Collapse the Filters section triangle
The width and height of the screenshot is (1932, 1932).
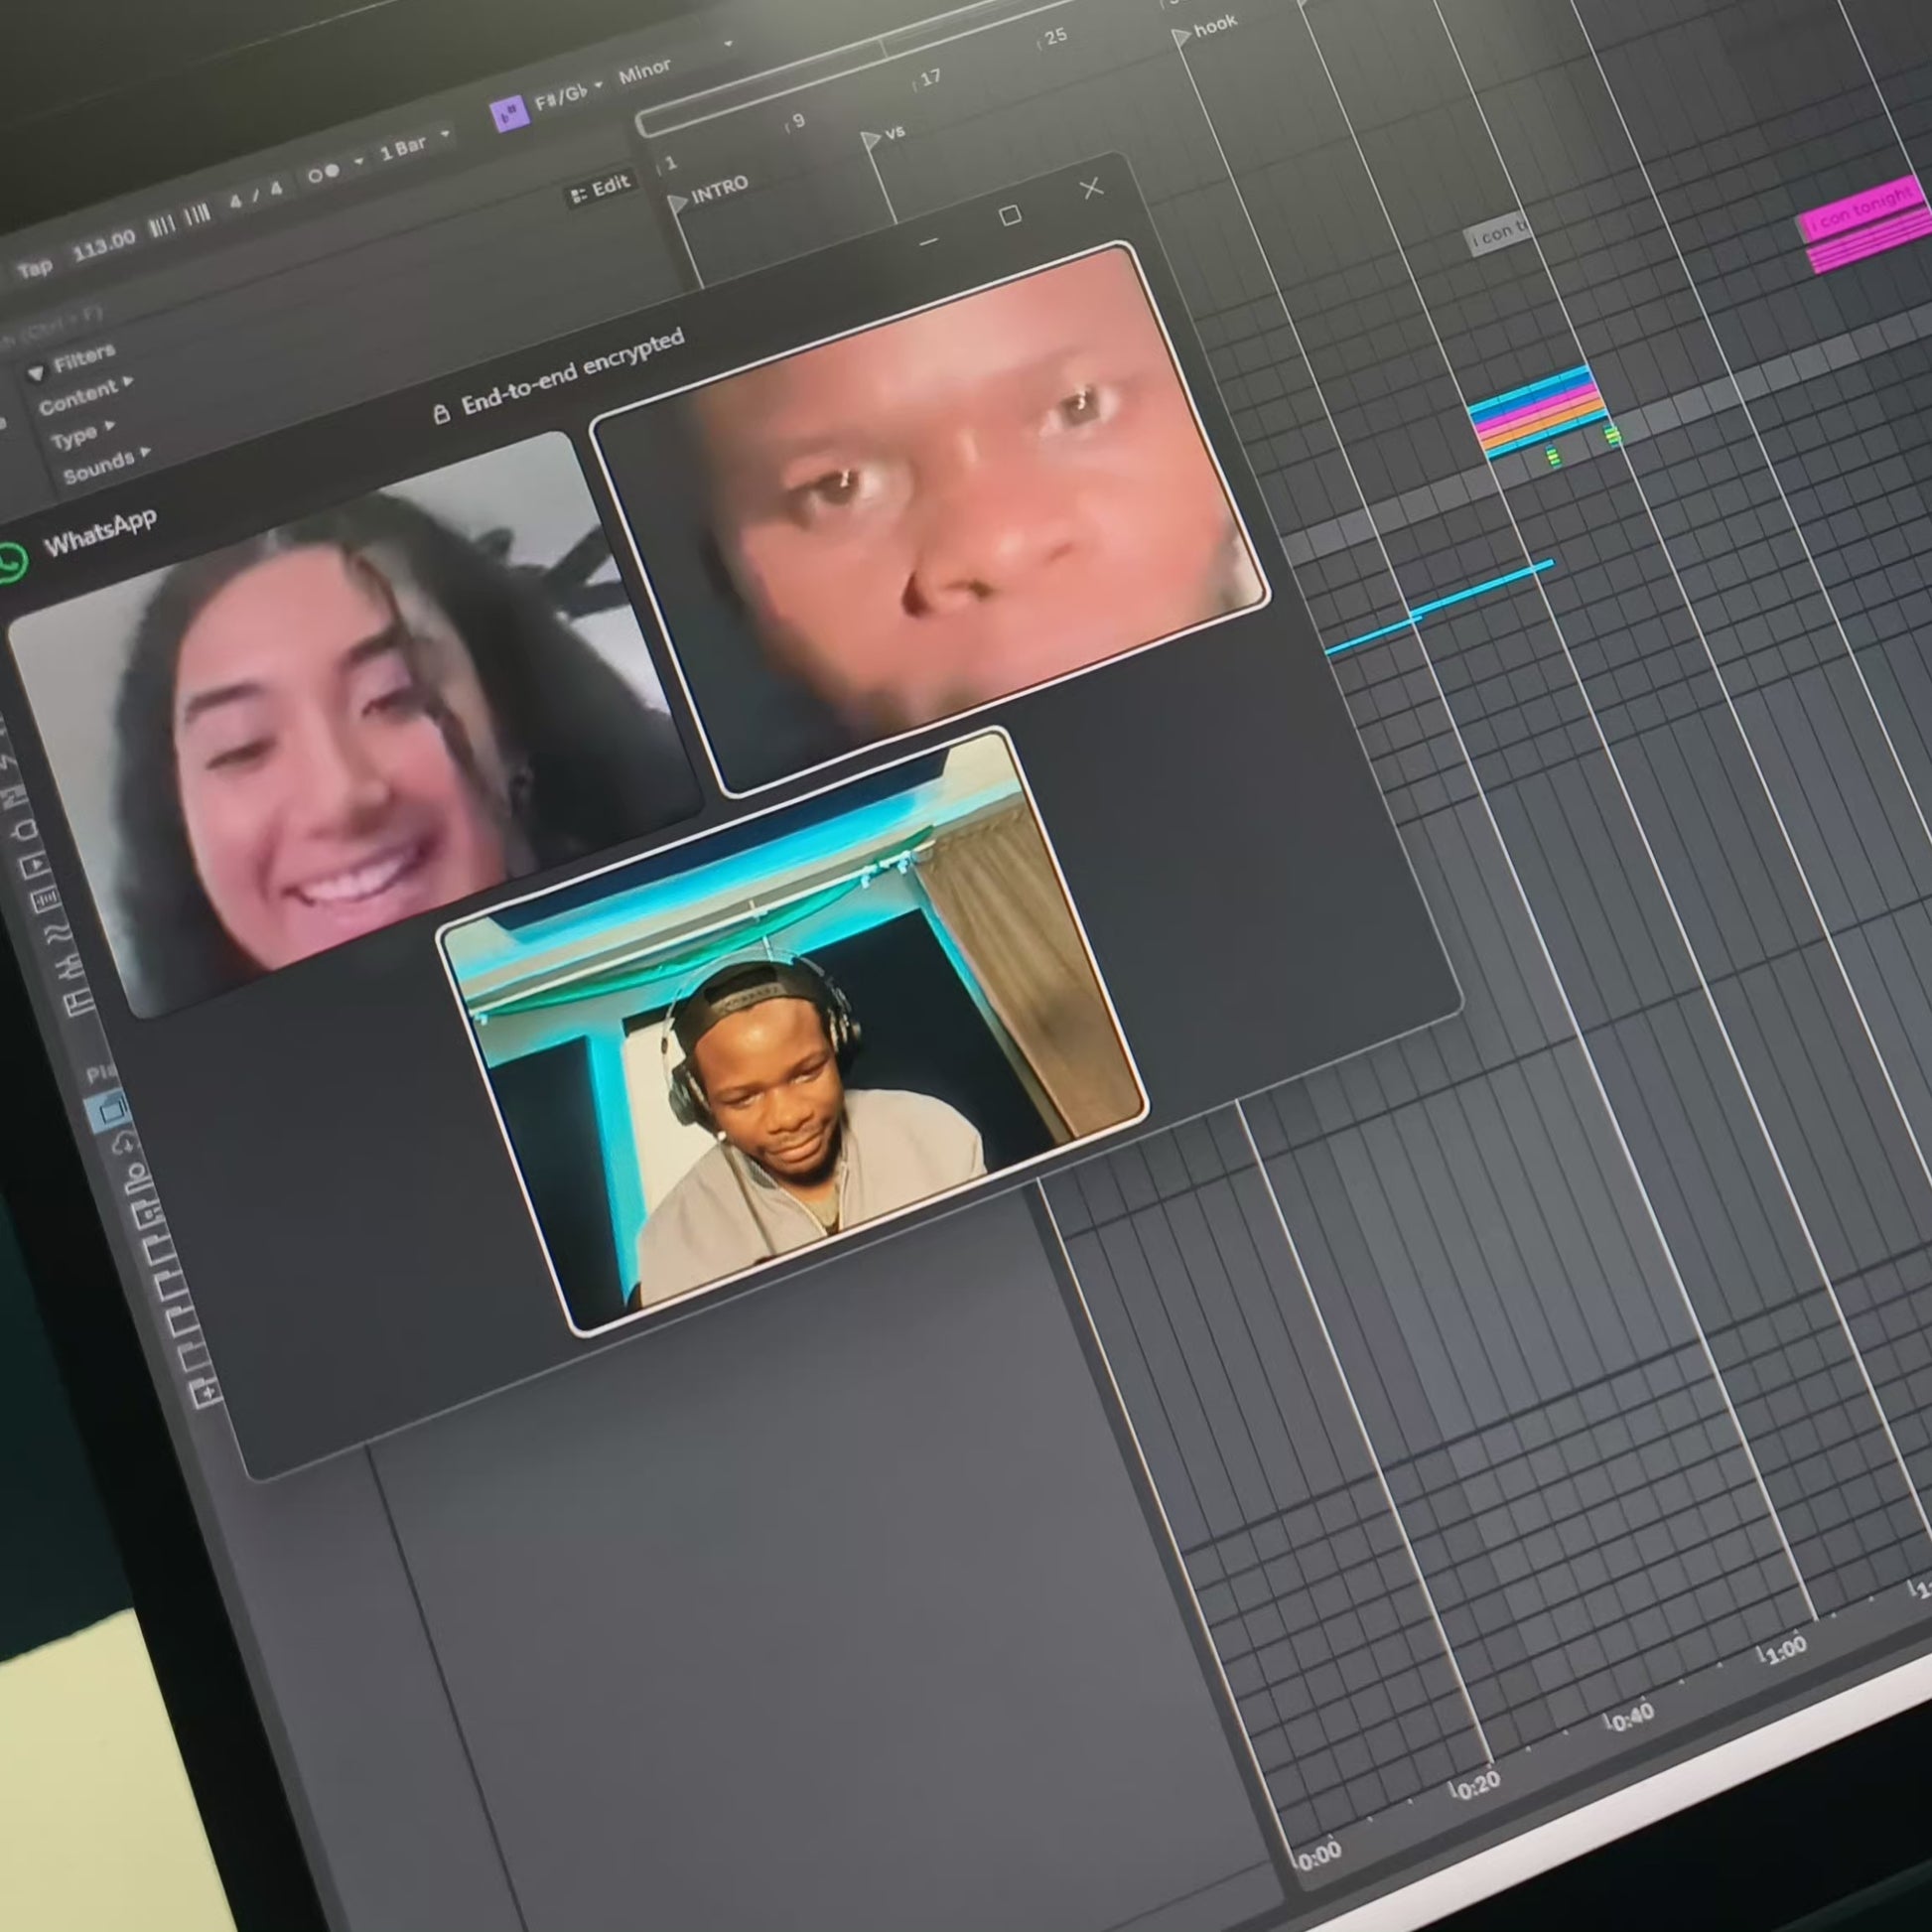click(x=37, y=372)
